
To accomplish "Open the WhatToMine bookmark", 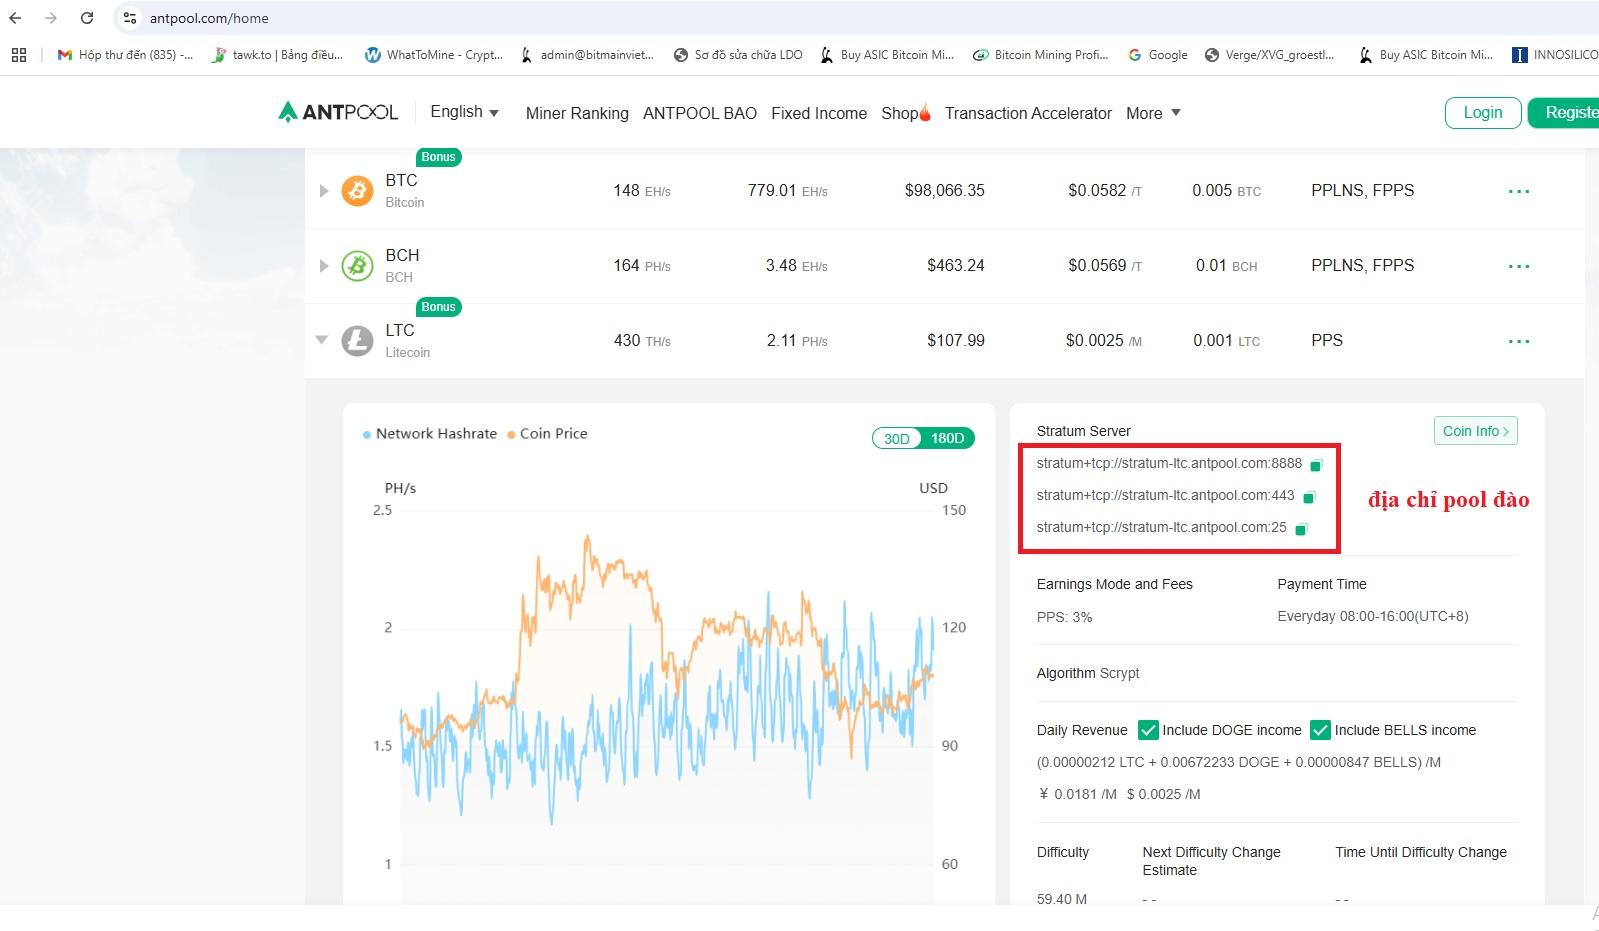I will tap(434, 55).
